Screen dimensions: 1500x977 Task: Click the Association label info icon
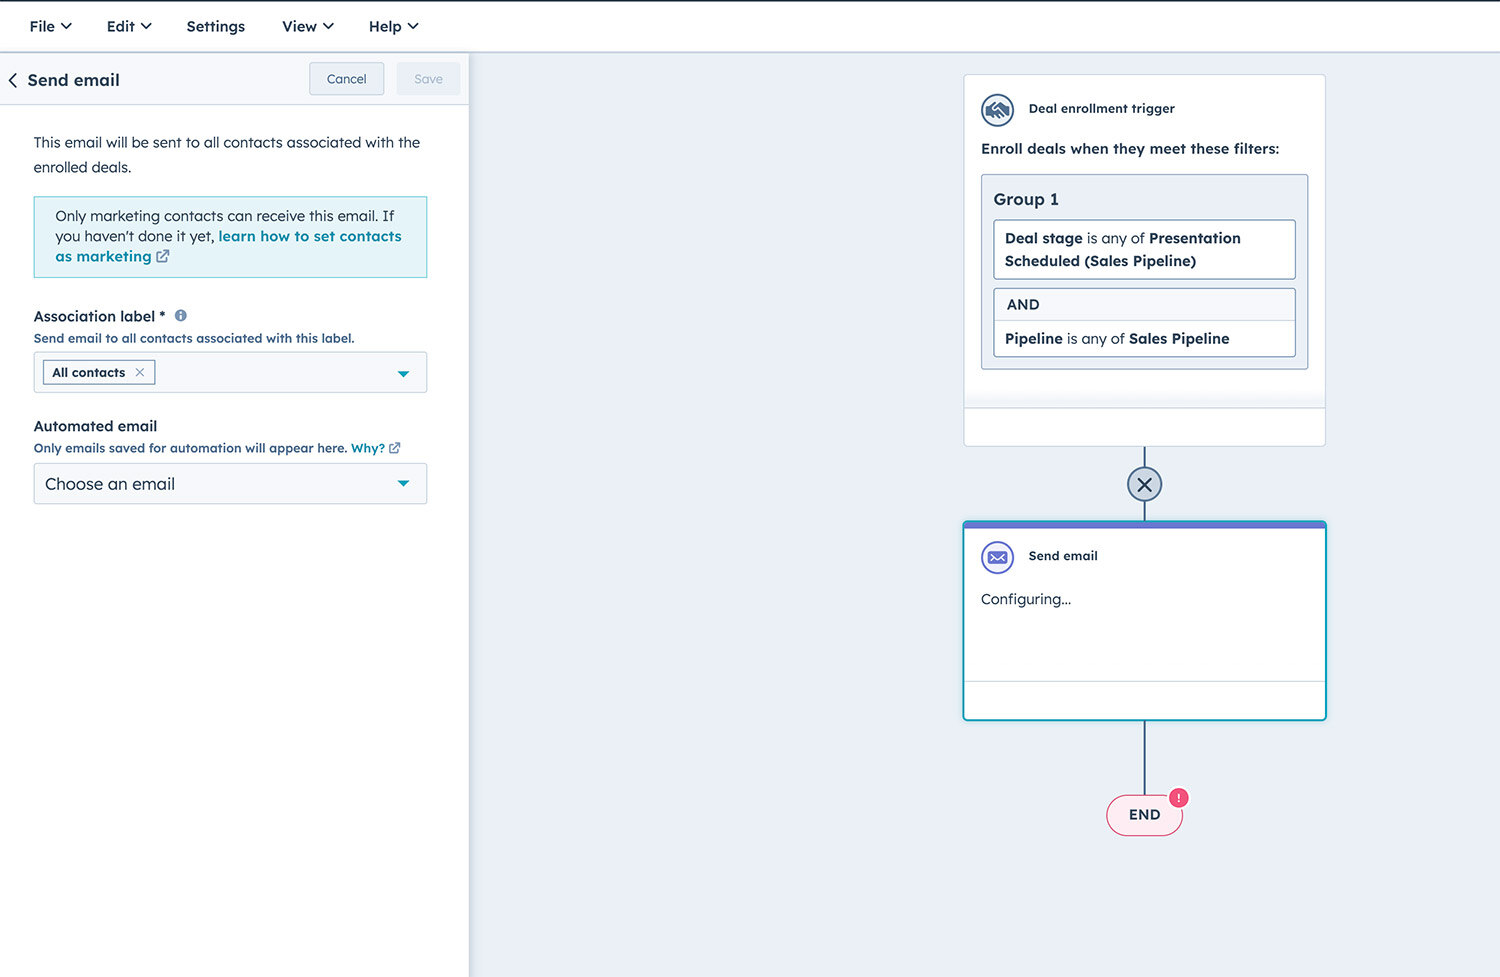[181, 316]
